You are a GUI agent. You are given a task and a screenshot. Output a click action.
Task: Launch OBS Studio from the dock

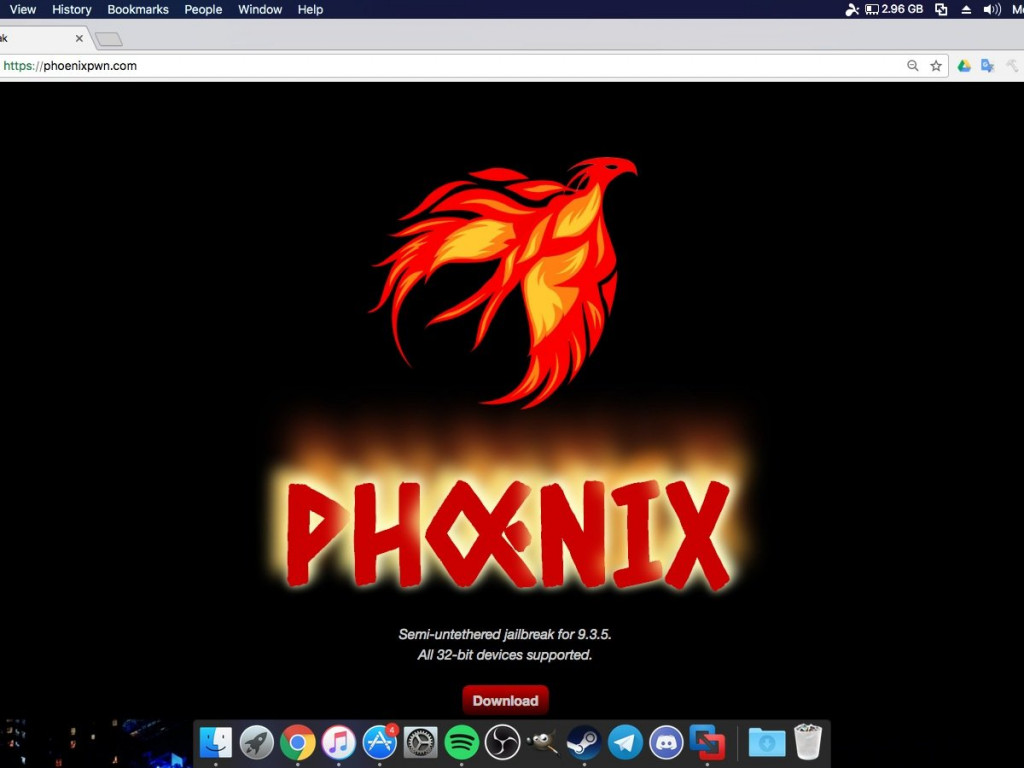(502, 742)
